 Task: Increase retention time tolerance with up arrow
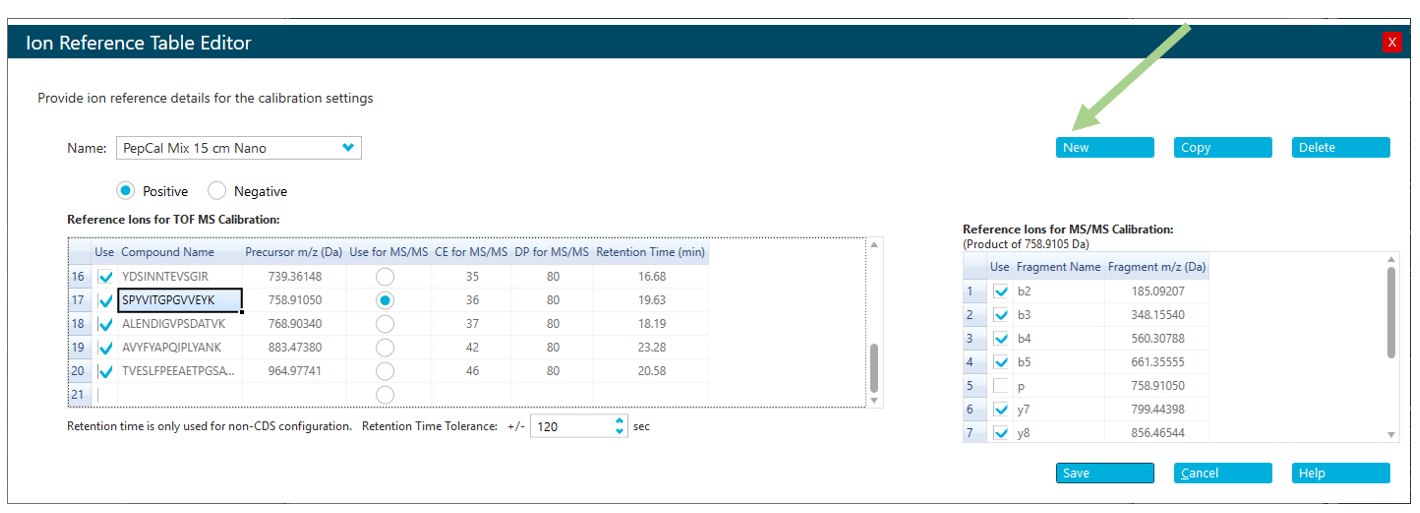point(620,421)
